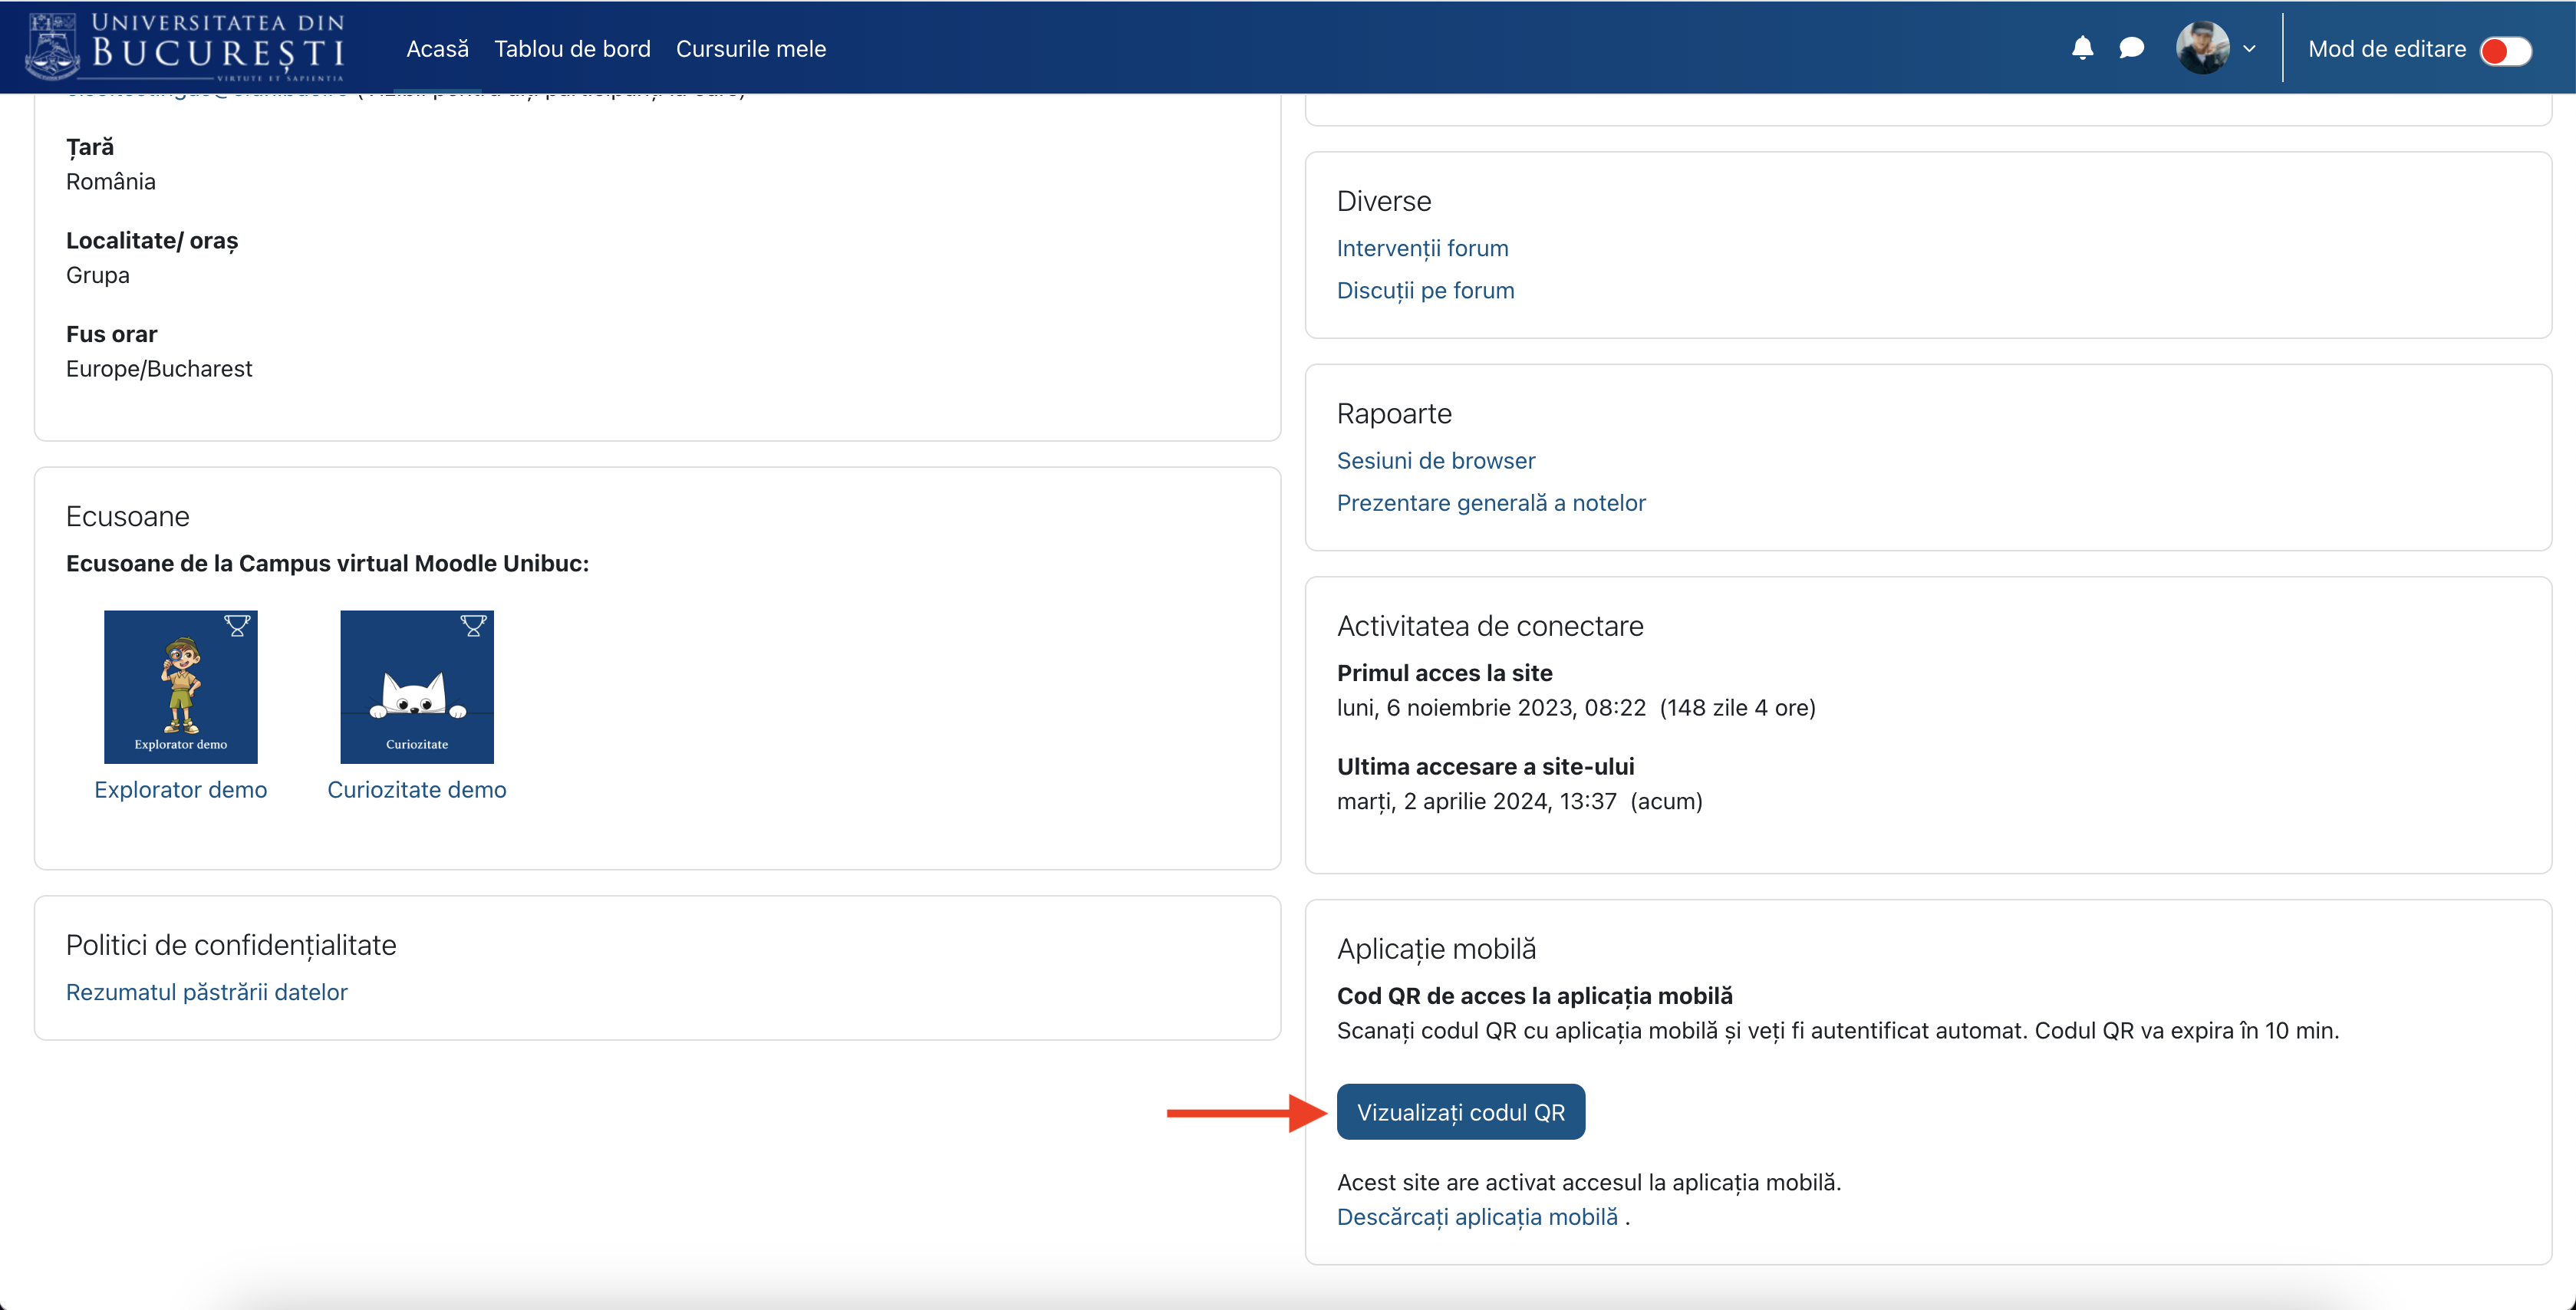
Task: Click the Vizualizați codul QR button
Action: (x=1460, y=1111)
